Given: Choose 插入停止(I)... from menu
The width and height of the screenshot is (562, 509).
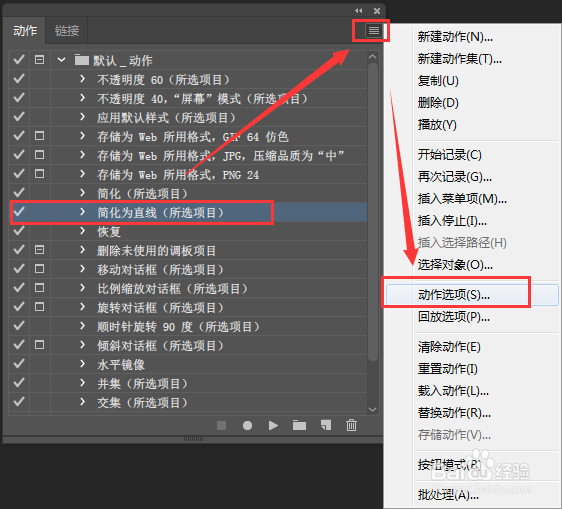Looking at the screenshot, I should (452, 221).
